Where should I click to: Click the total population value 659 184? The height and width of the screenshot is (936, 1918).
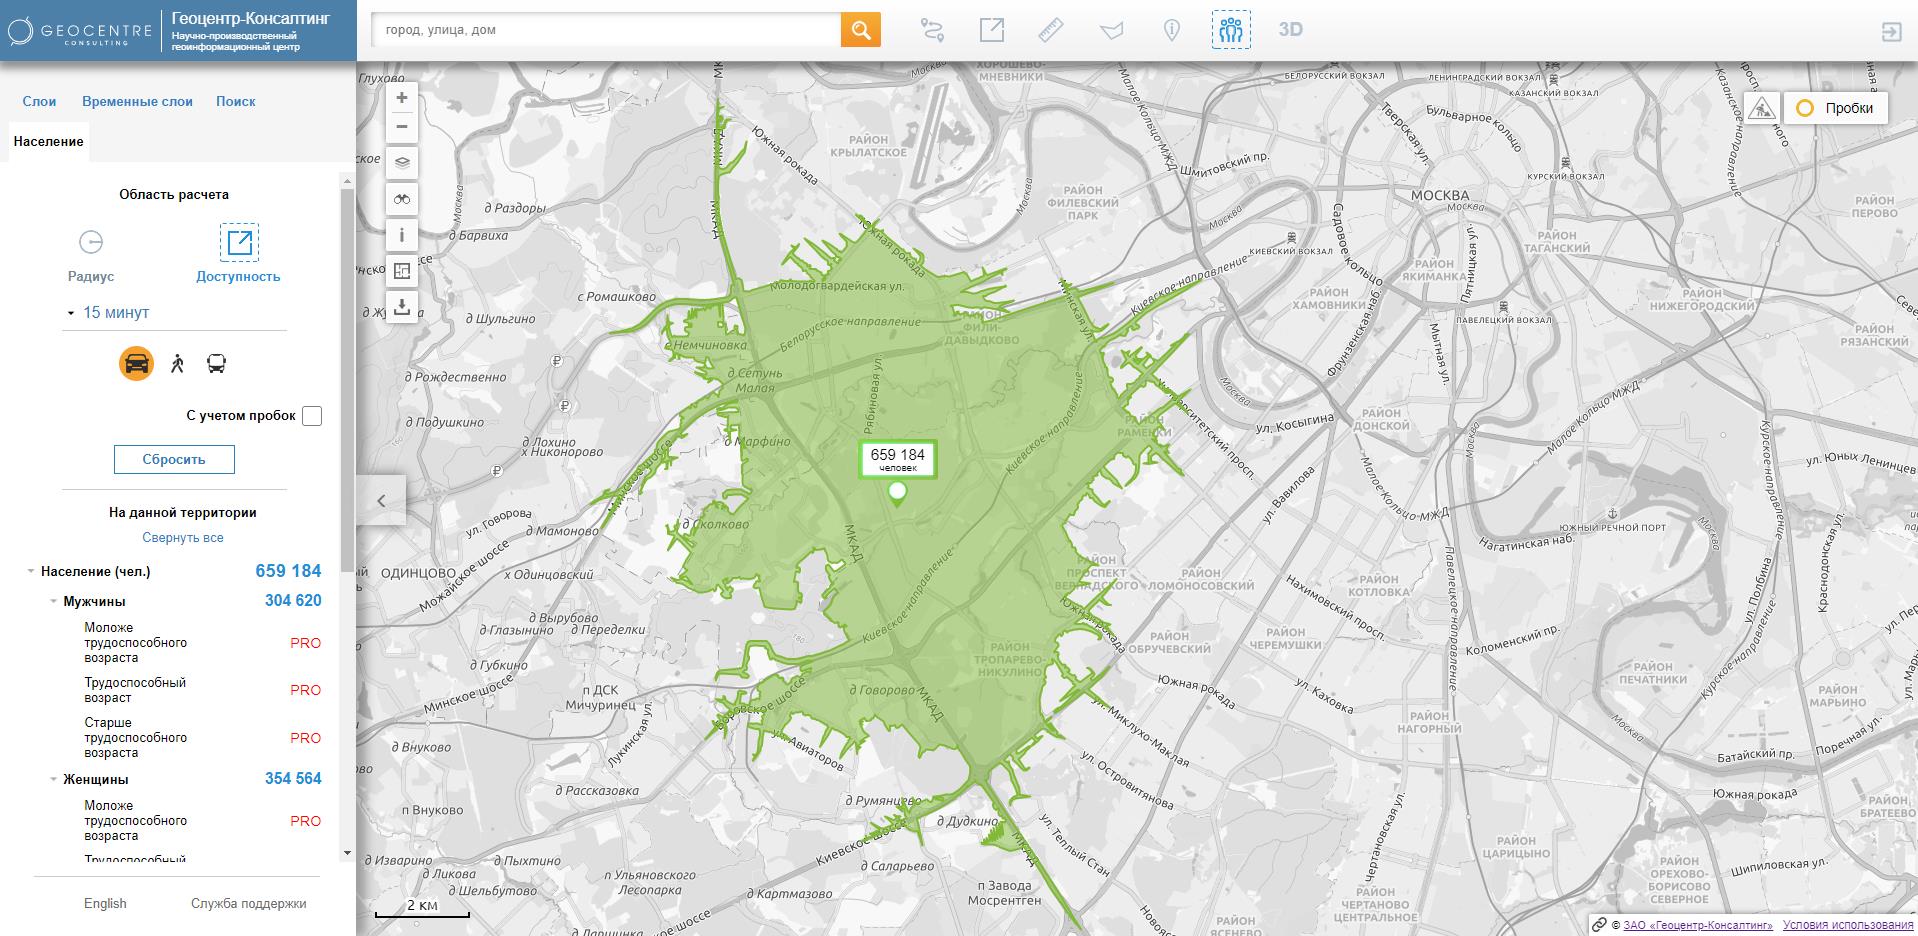point(288,571)
